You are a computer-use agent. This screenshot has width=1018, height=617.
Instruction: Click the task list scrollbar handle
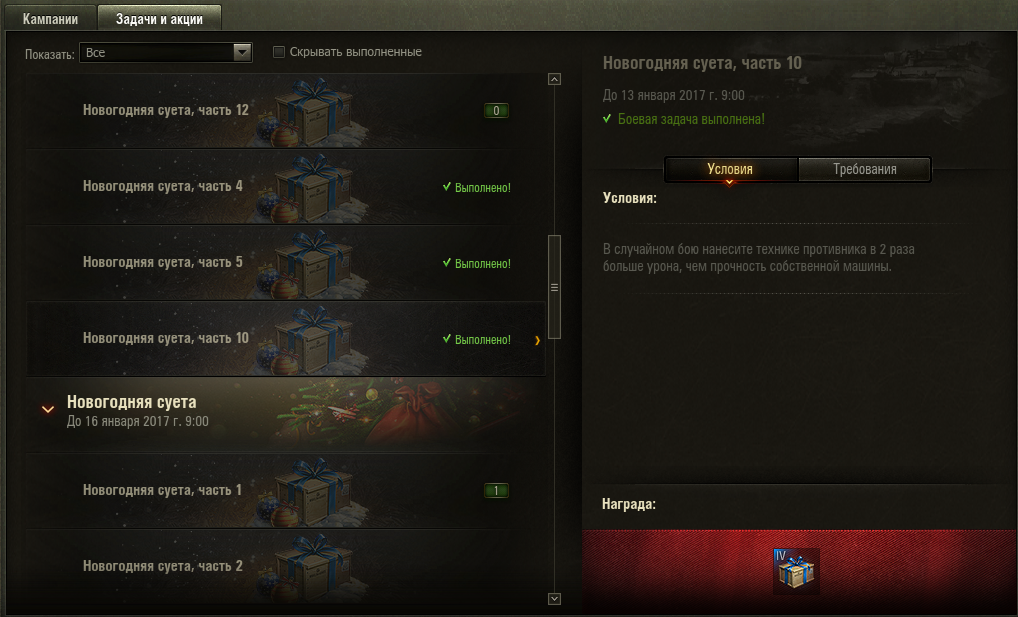click(x=554, y=287)
